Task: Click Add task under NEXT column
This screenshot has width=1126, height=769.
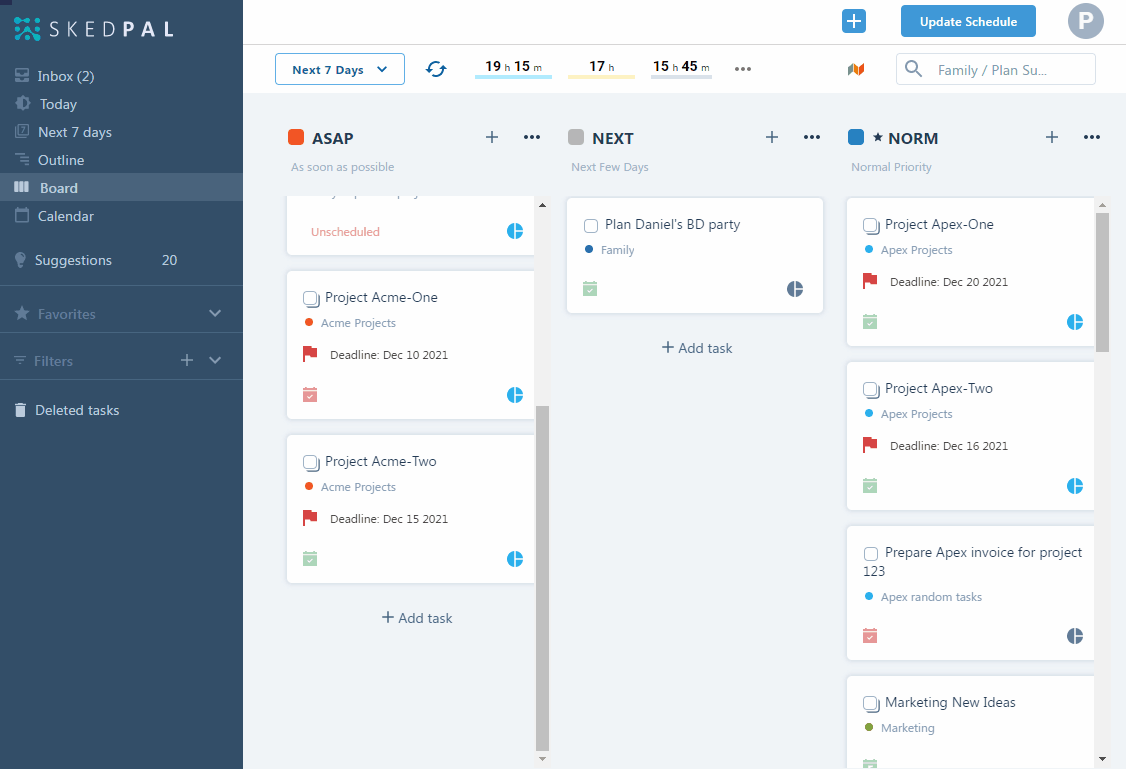Action: [x=697, y=348]
